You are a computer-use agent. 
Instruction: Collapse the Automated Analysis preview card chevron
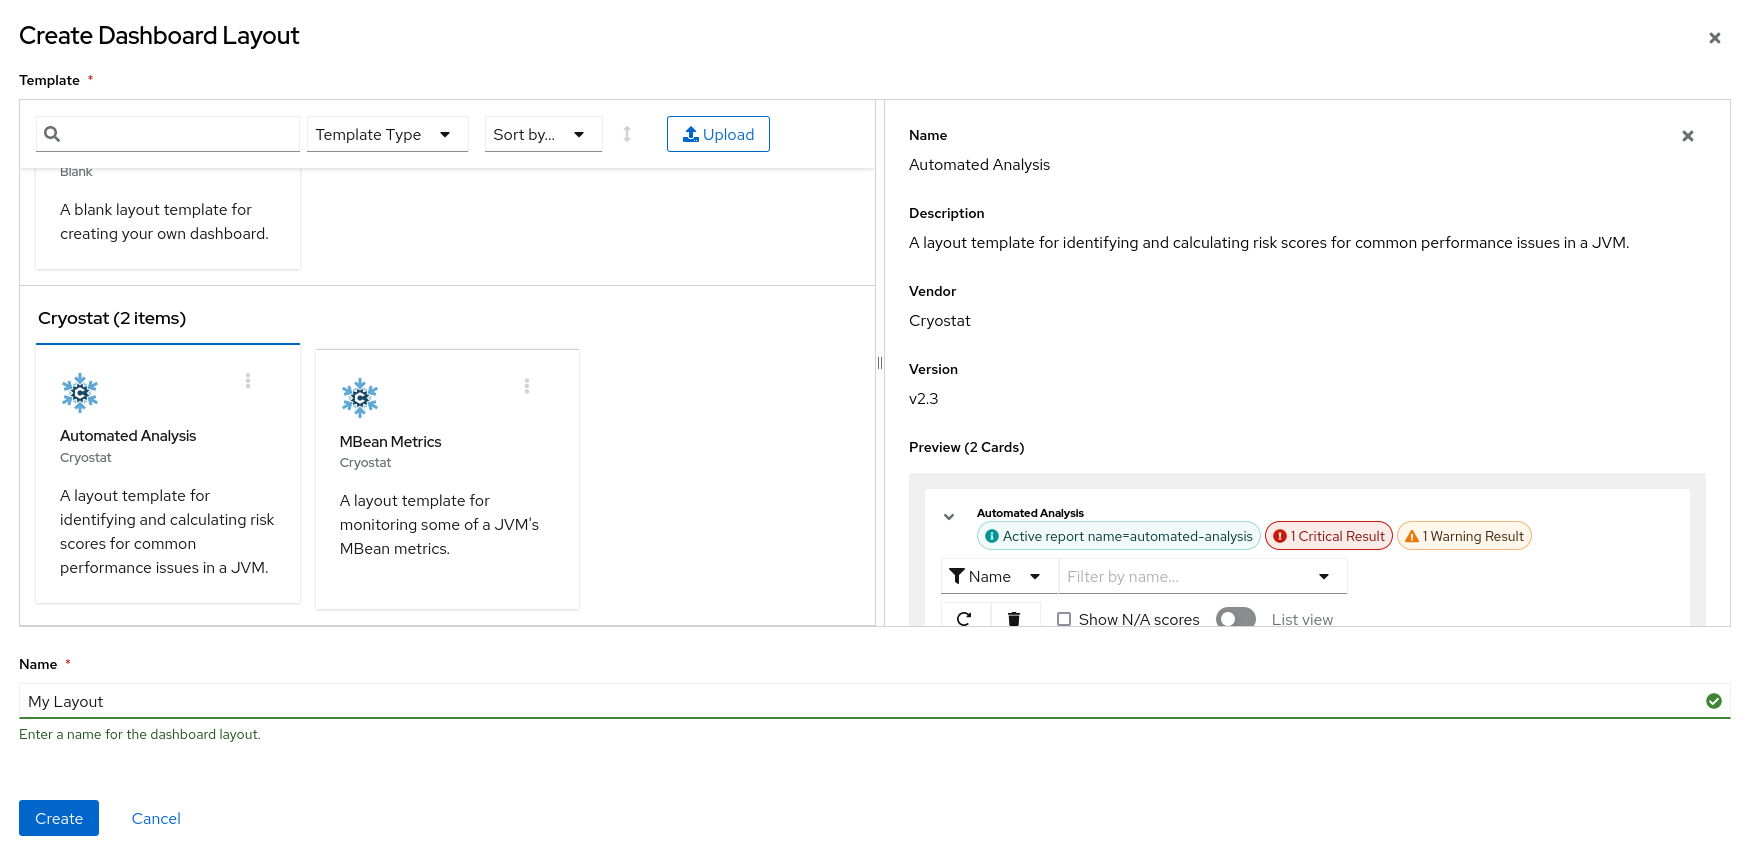[x=949, y=517]
